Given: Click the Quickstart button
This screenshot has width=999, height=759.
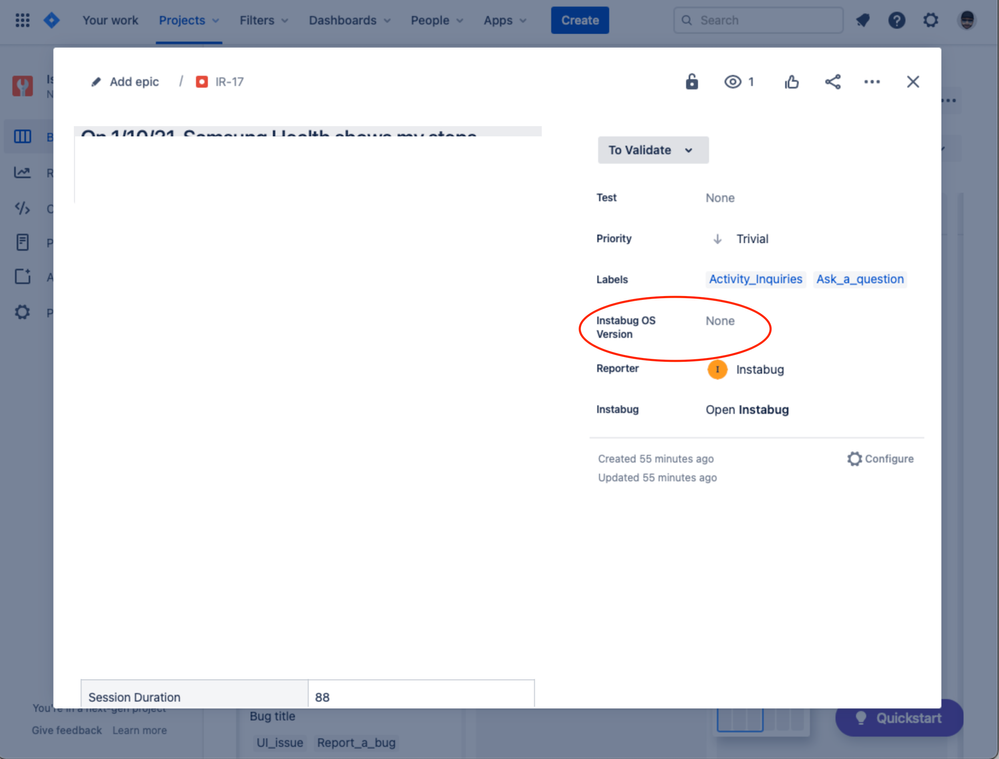Looking at the screenshot, I should click(899, 718).
